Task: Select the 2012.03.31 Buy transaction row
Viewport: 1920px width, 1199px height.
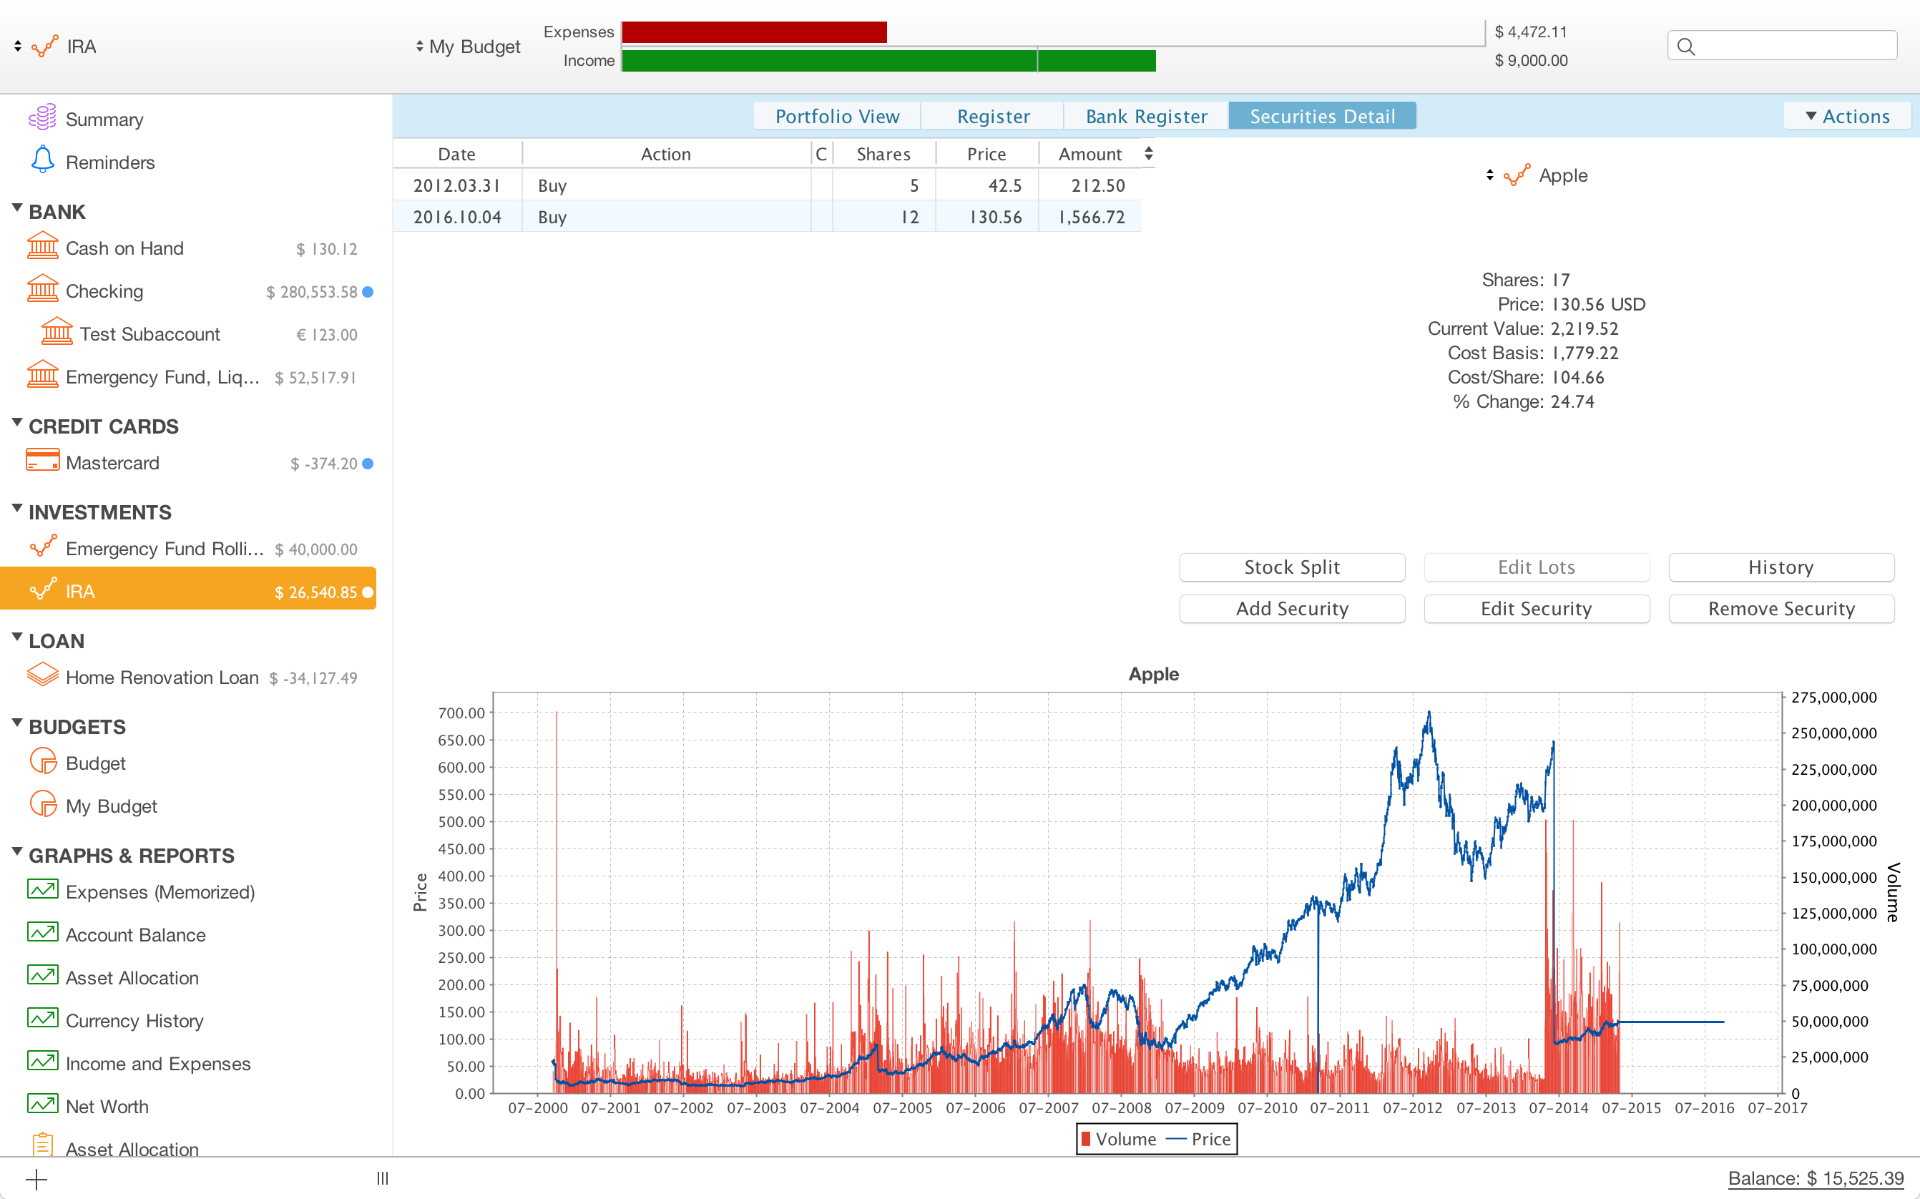Action: pyautogui.click(x=767, y=185)
